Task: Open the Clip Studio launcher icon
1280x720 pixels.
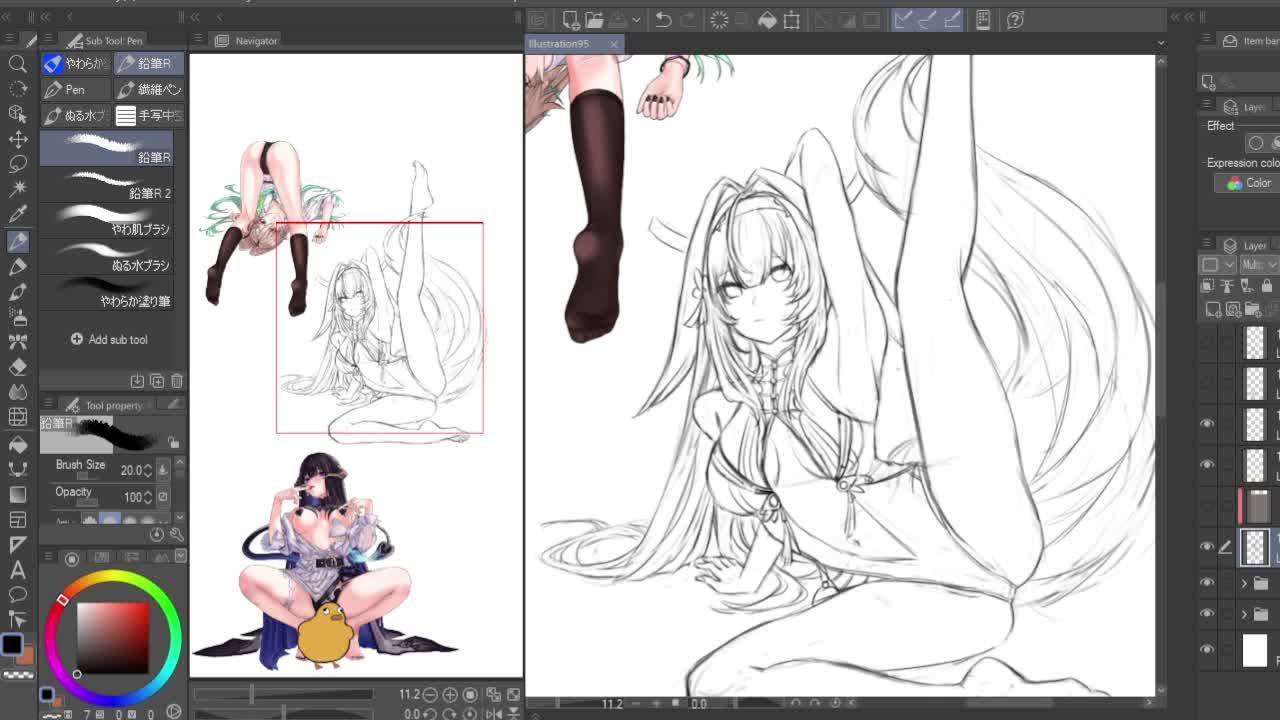Action: [538, 20]
